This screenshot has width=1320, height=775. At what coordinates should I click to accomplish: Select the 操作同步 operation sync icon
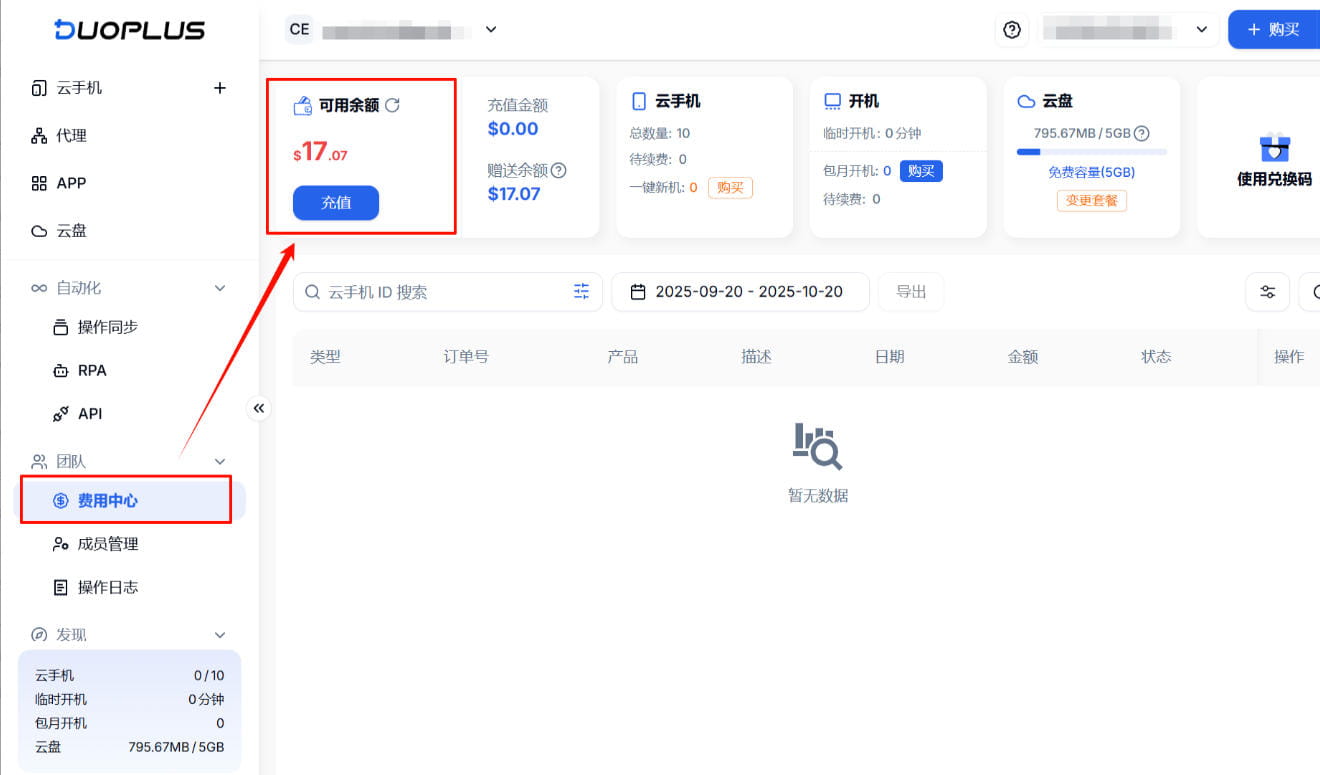pyautogui.click(x=62, y=326)
